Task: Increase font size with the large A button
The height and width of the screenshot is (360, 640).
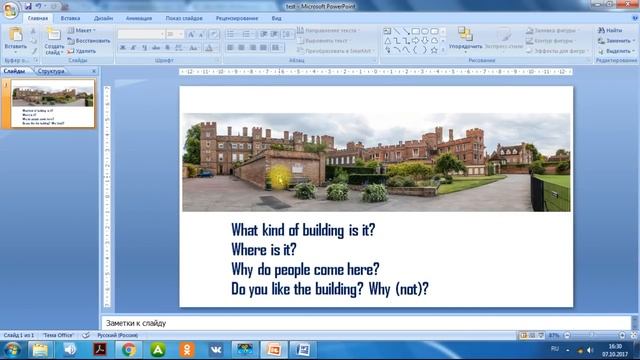Action: [x=191, y=35]
